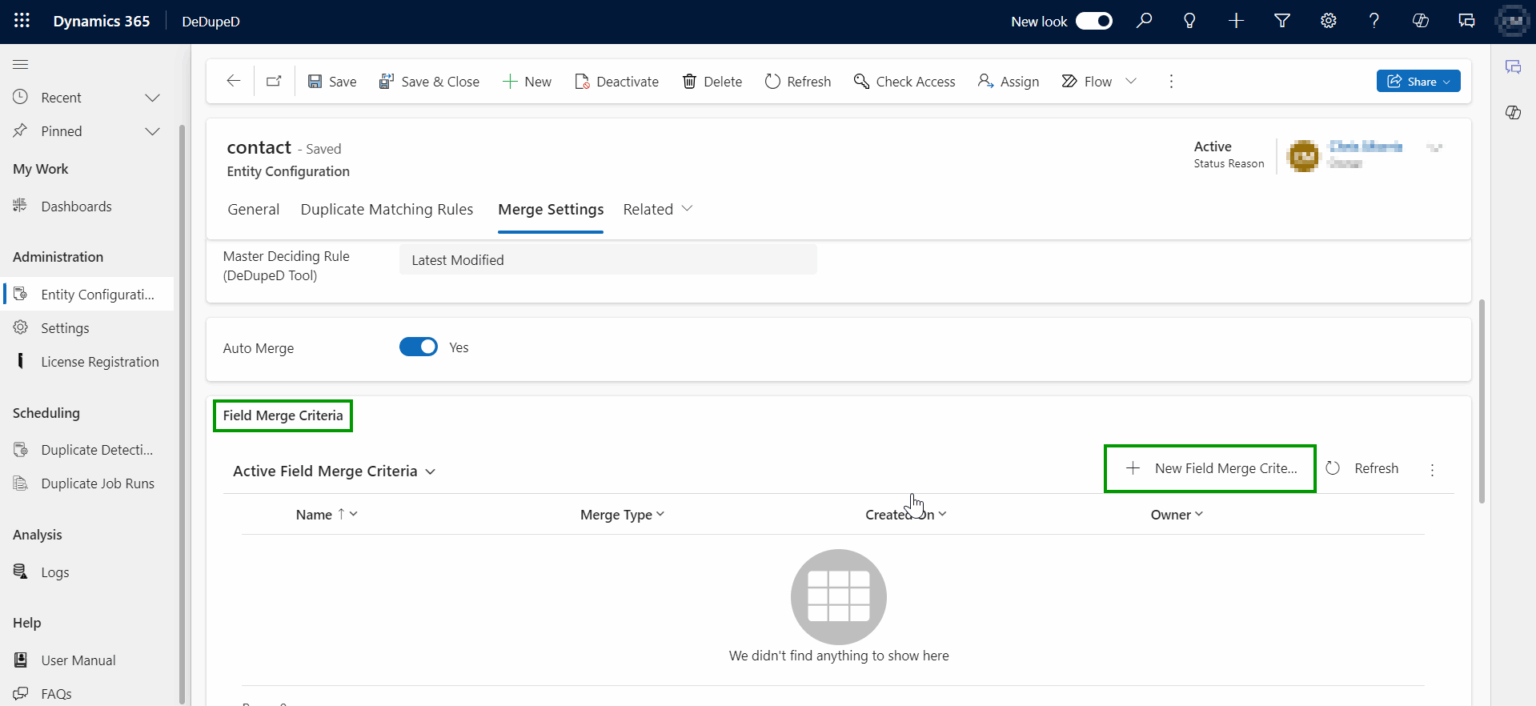Click New Field Merge Criteria button

1209,467
